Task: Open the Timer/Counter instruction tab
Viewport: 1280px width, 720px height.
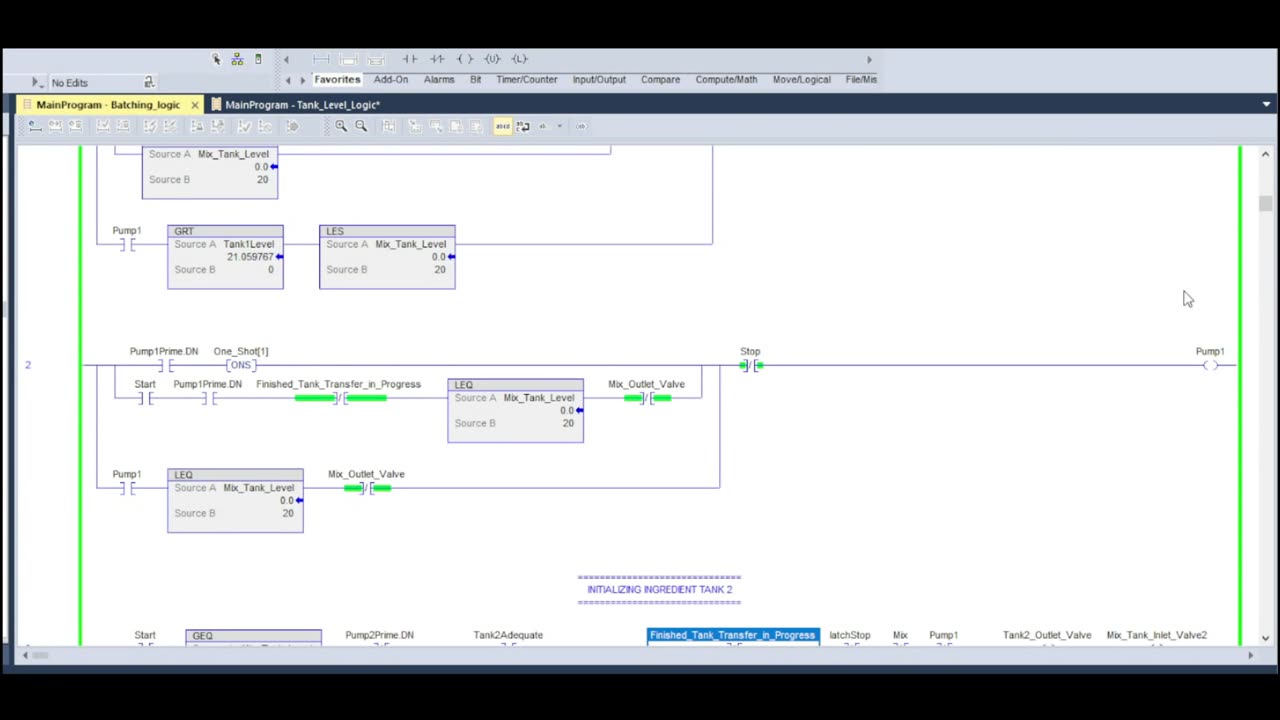Action: [x=527, y=79]
